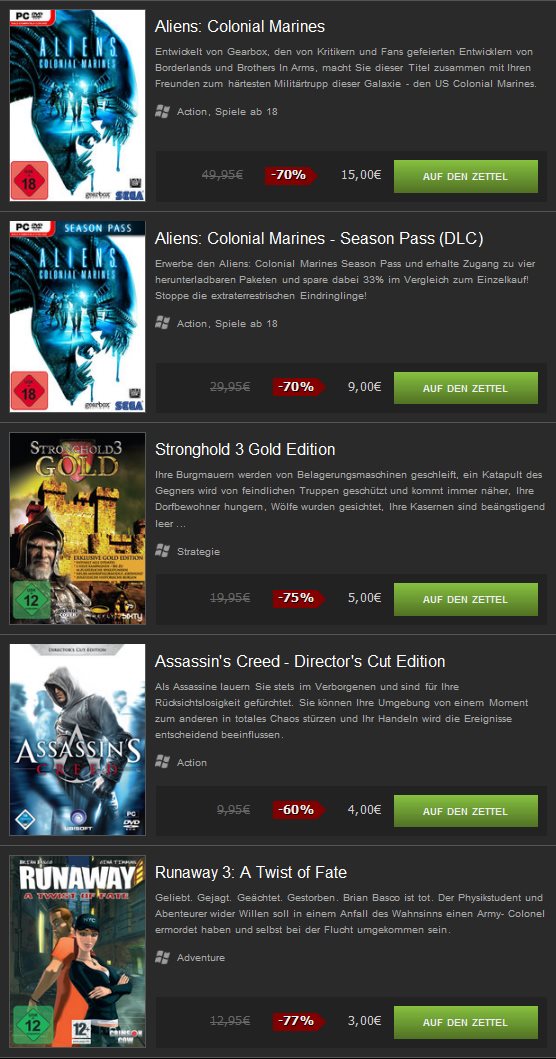Open the Stronghold 3 Gold cover image
The height and width of the screenshot is (1059, 556).
tap(77, 528)
